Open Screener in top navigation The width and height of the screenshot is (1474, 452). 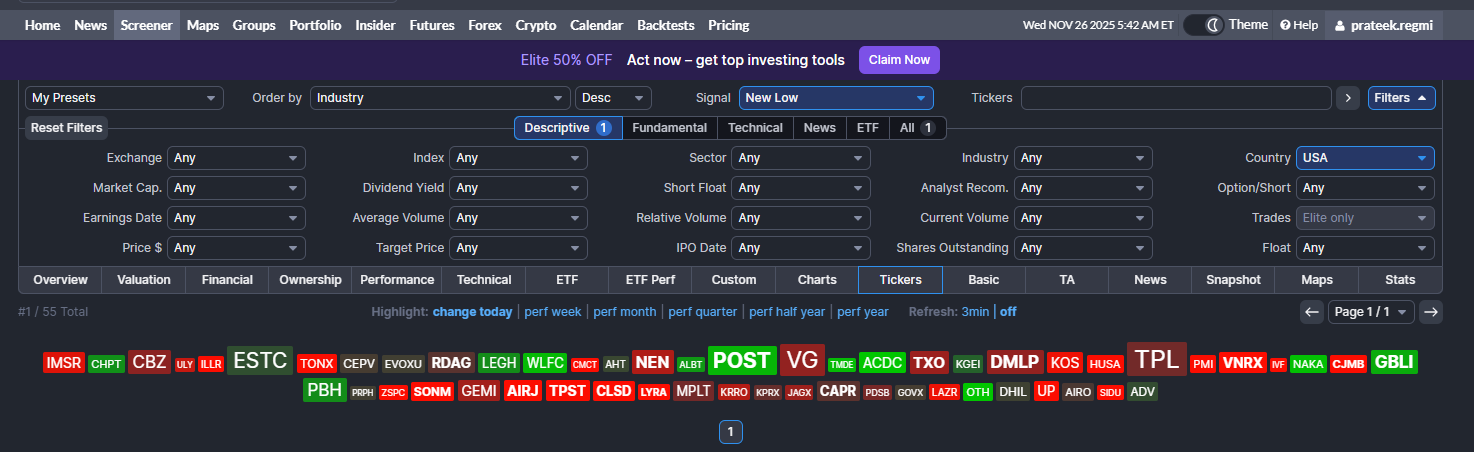pyautogui.click(x=146, y=25)
